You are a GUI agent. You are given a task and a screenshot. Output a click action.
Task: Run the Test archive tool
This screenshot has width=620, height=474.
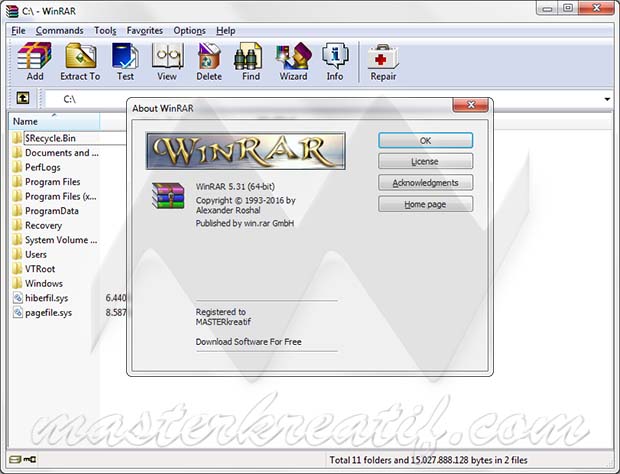pyautogui.click(x=125, y=61)
